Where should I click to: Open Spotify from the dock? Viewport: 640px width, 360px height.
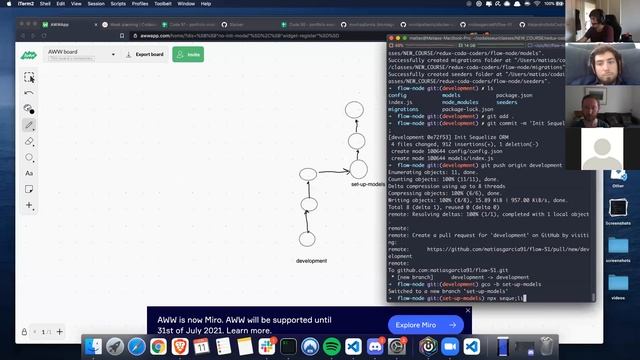click(331, 347)
